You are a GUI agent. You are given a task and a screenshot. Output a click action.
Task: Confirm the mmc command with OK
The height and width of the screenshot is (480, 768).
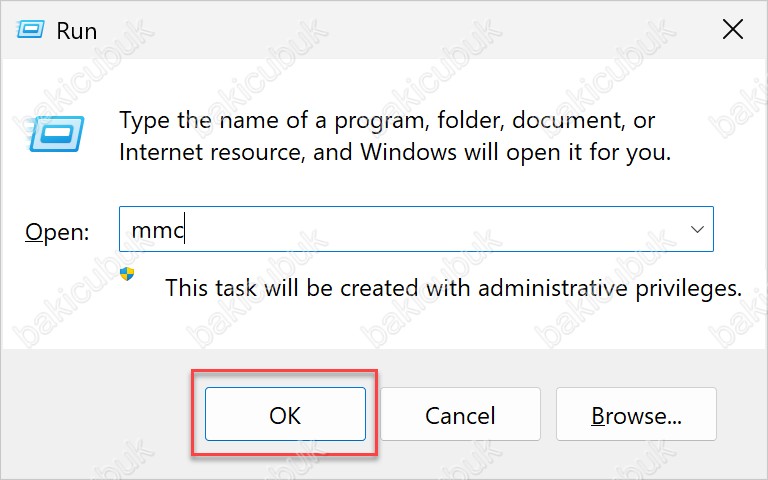[285, 414]
